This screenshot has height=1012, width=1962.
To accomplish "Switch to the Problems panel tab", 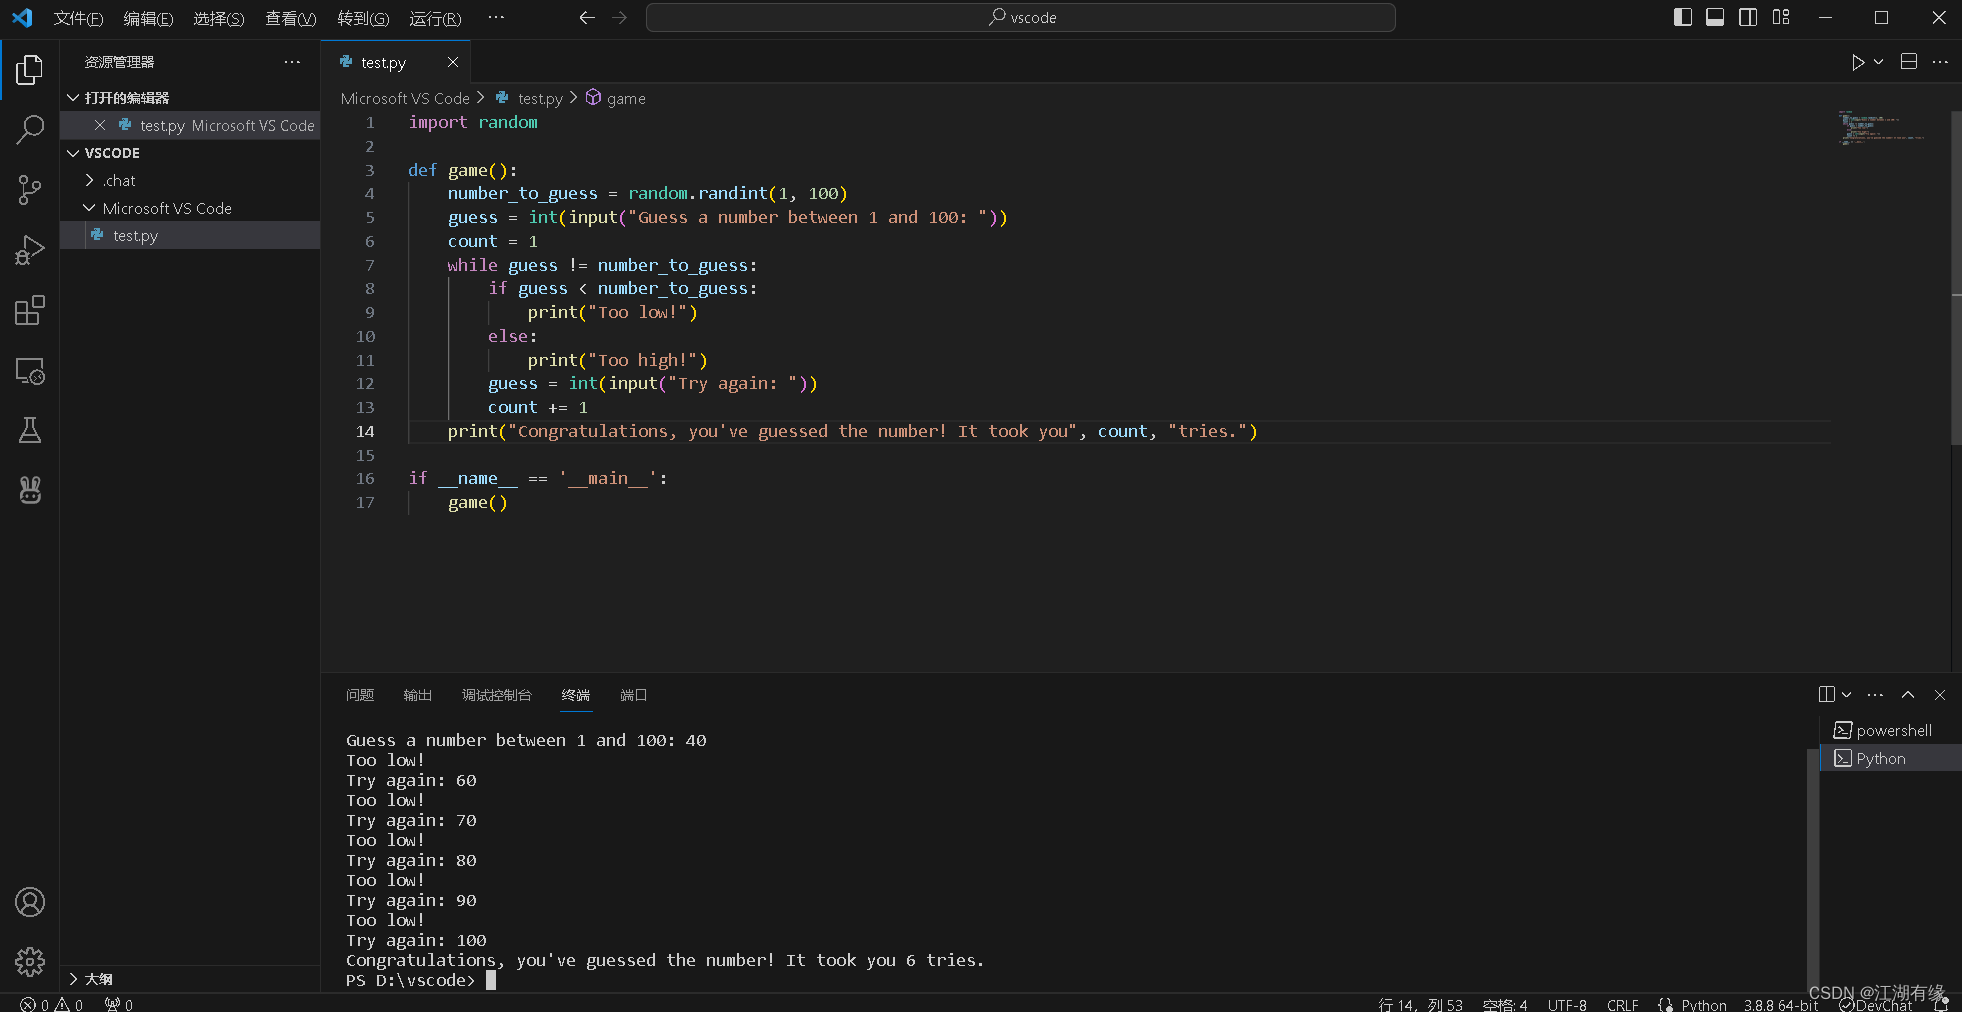I will 360,695.
